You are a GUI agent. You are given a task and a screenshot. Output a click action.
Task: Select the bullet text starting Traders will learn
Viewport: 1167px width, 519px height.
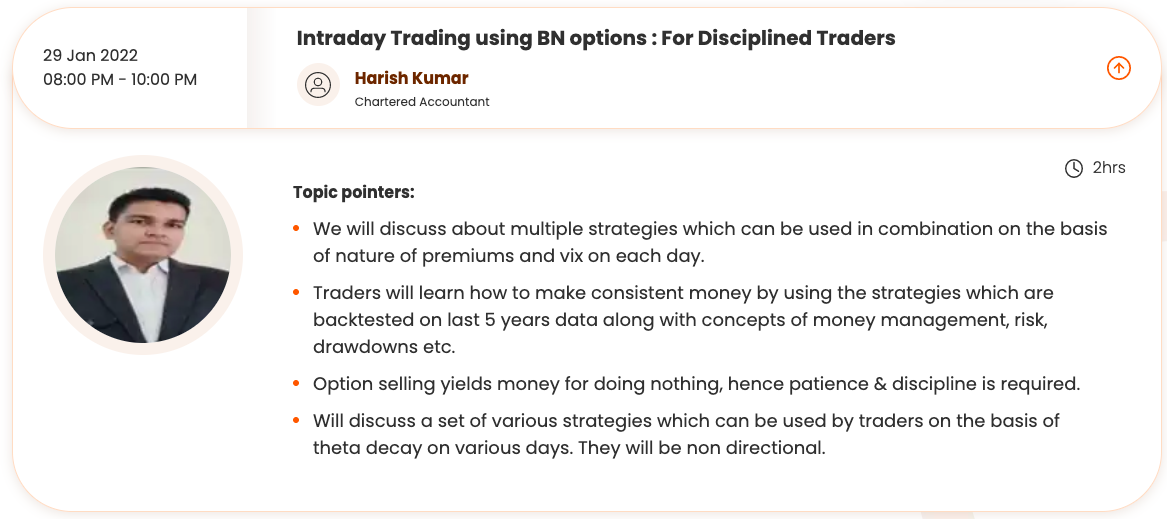tap(683, 320)
